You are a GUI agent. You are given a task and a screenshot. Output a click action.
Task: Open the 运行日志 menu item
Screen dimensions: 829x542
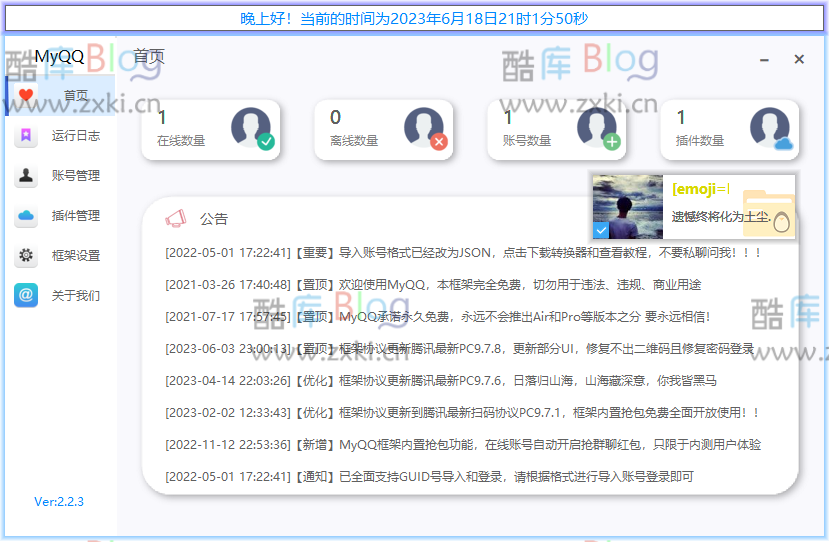(x=60, y=135)
